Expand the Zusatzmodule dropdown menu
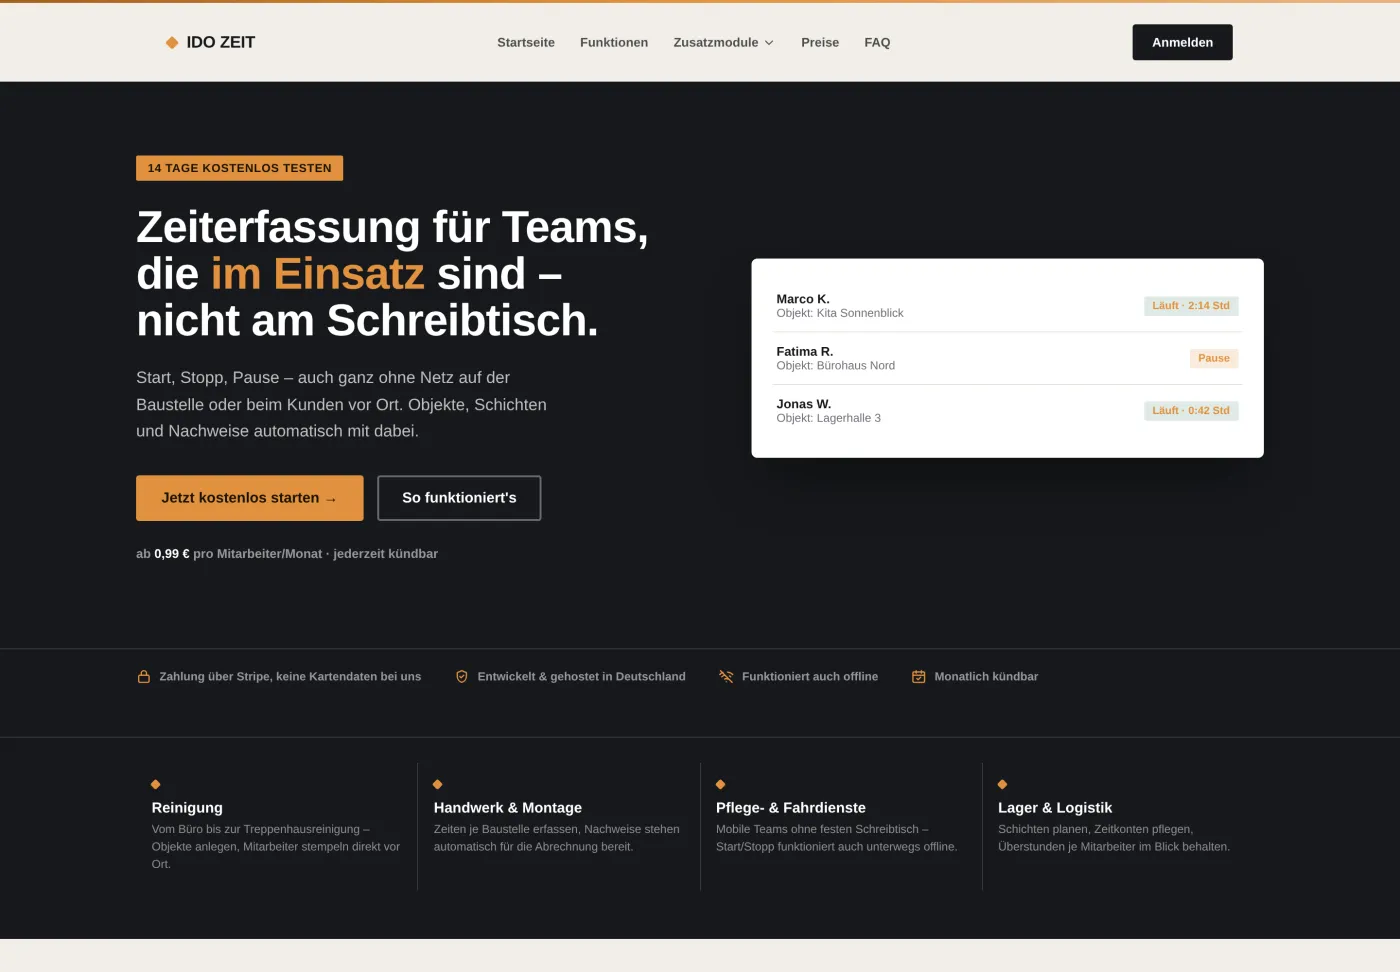This screenshot has height=972, width=1400. tap(724, 42)
